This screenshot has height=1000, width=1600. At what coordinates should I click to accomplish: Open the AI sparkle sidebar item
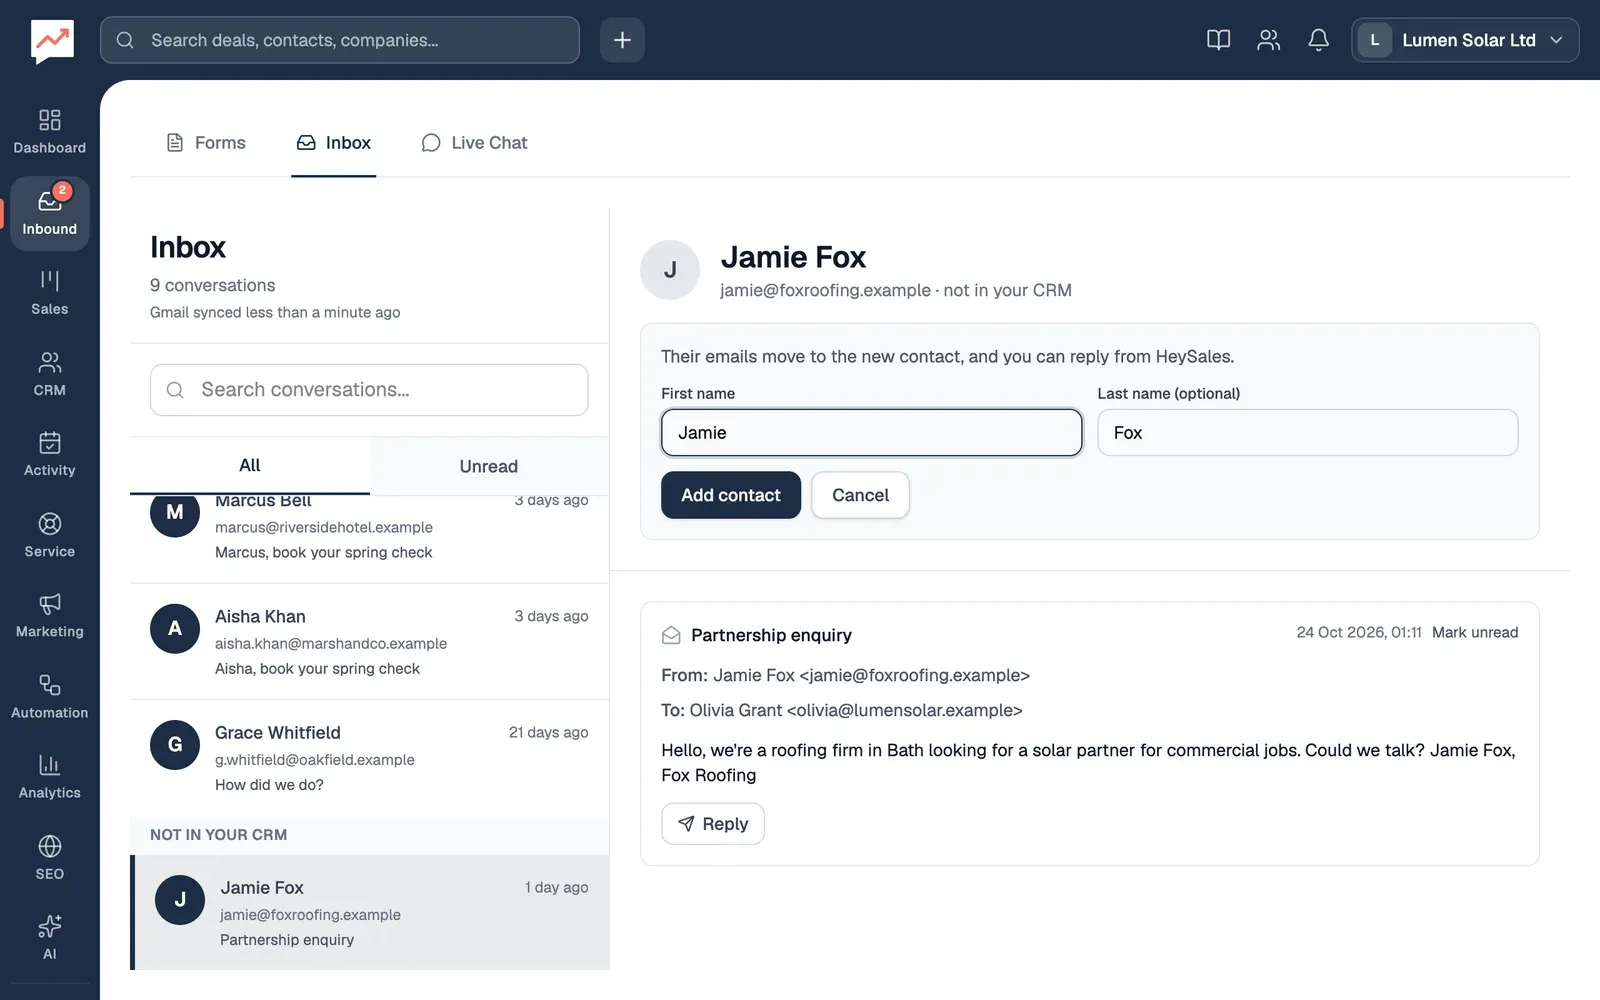click(49, 938)
